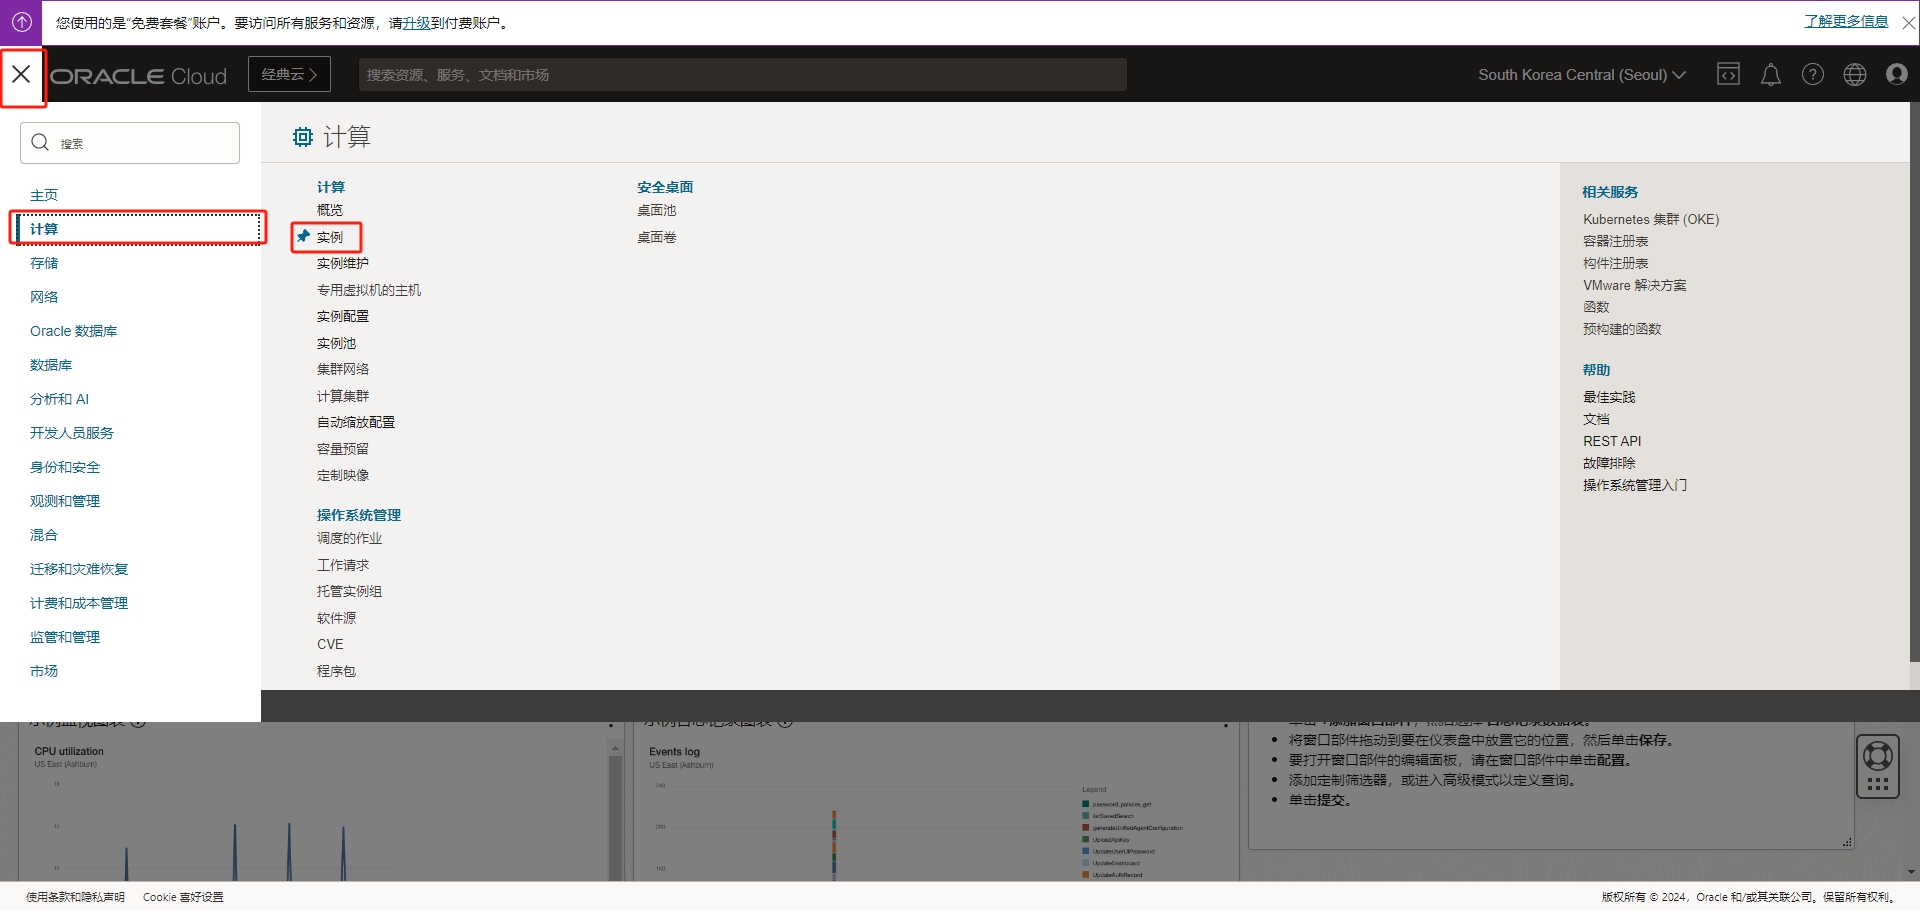Open 专用虚拟机的主机 link
The image size is (1920, 911).
click(369, 290)
